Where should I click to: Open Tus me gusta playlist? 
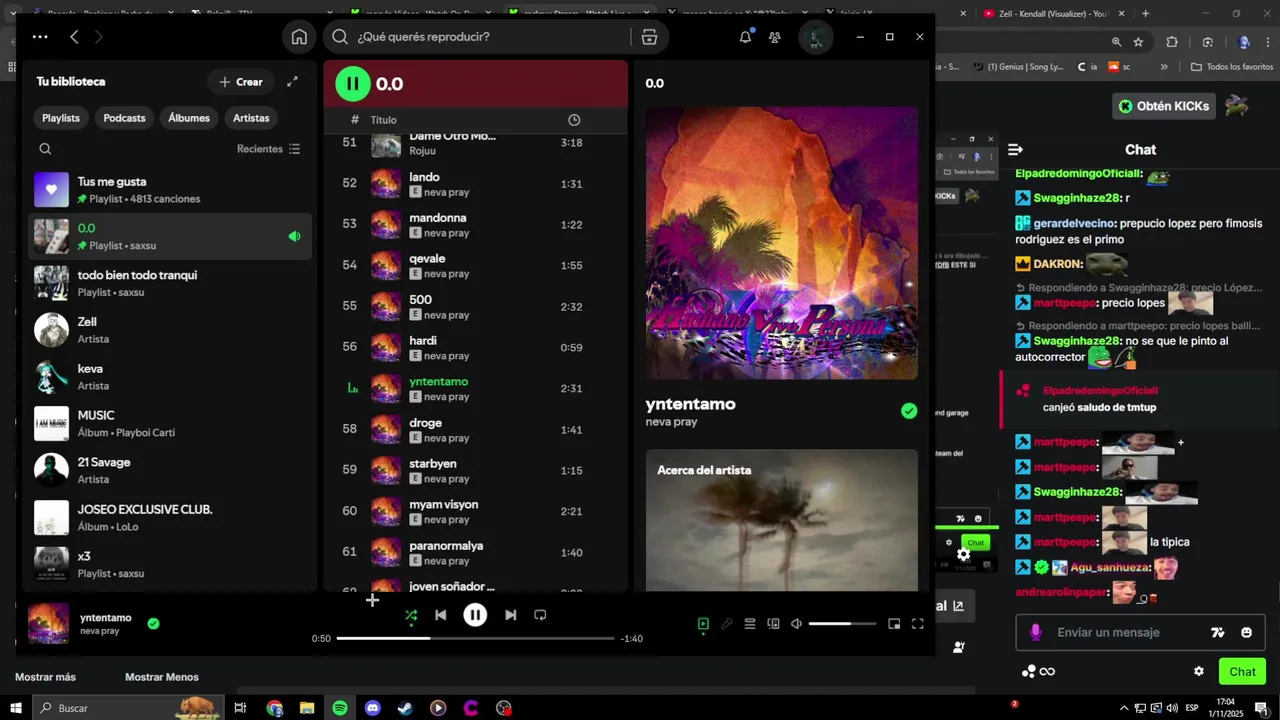tap(170, 190)
